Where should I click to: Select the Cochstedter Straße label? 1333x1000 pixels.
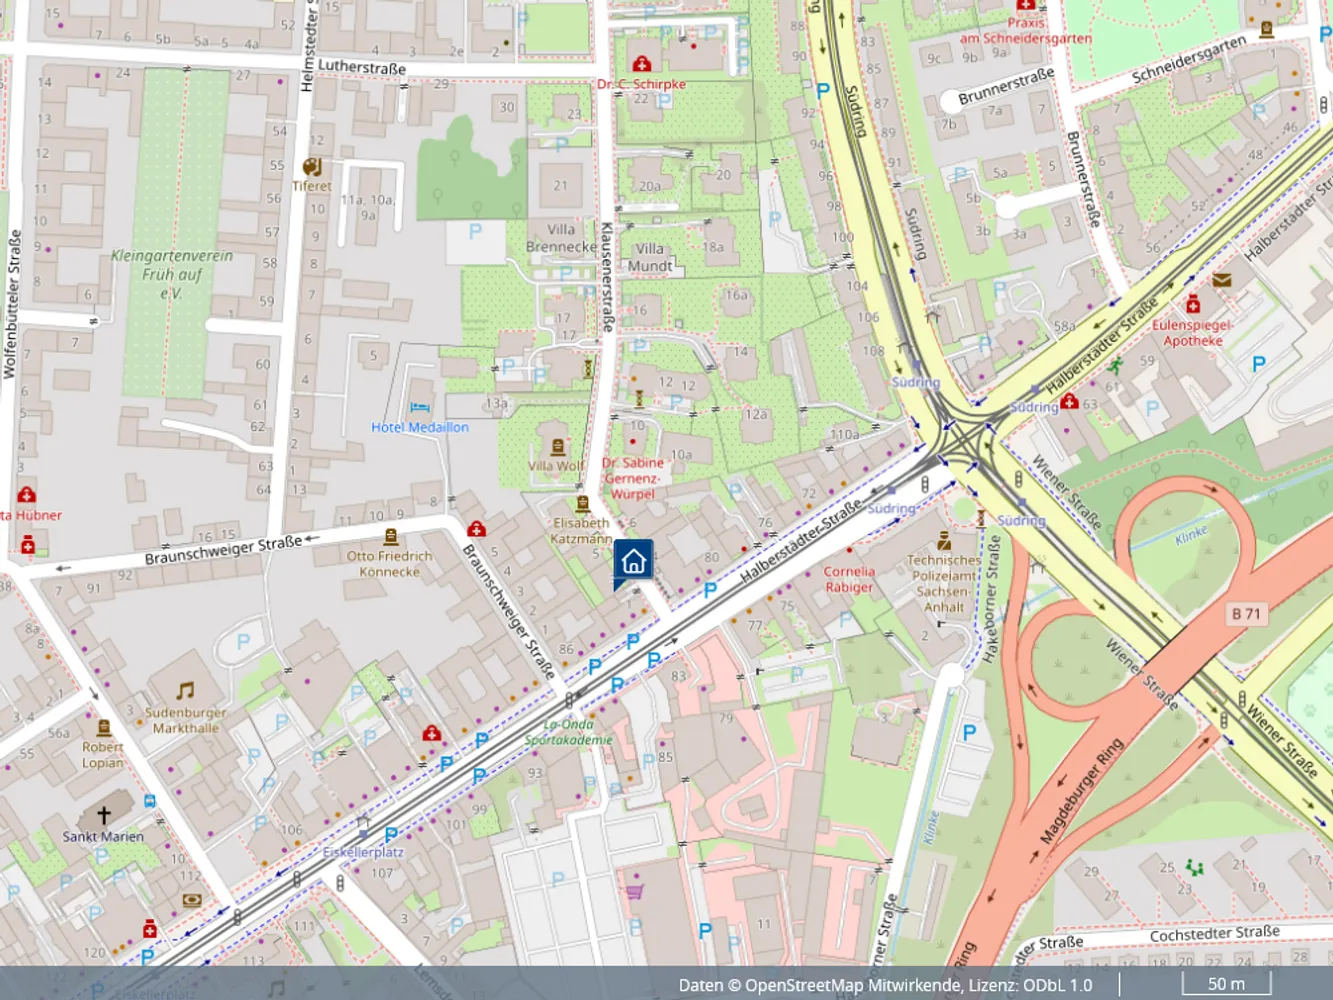[1215, 933]
